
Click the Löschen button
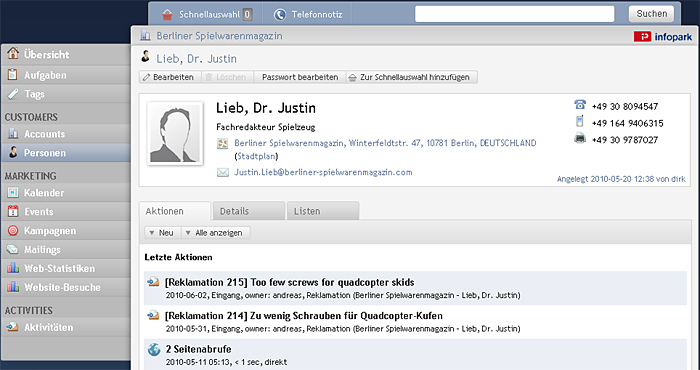[x=227, y=77]
